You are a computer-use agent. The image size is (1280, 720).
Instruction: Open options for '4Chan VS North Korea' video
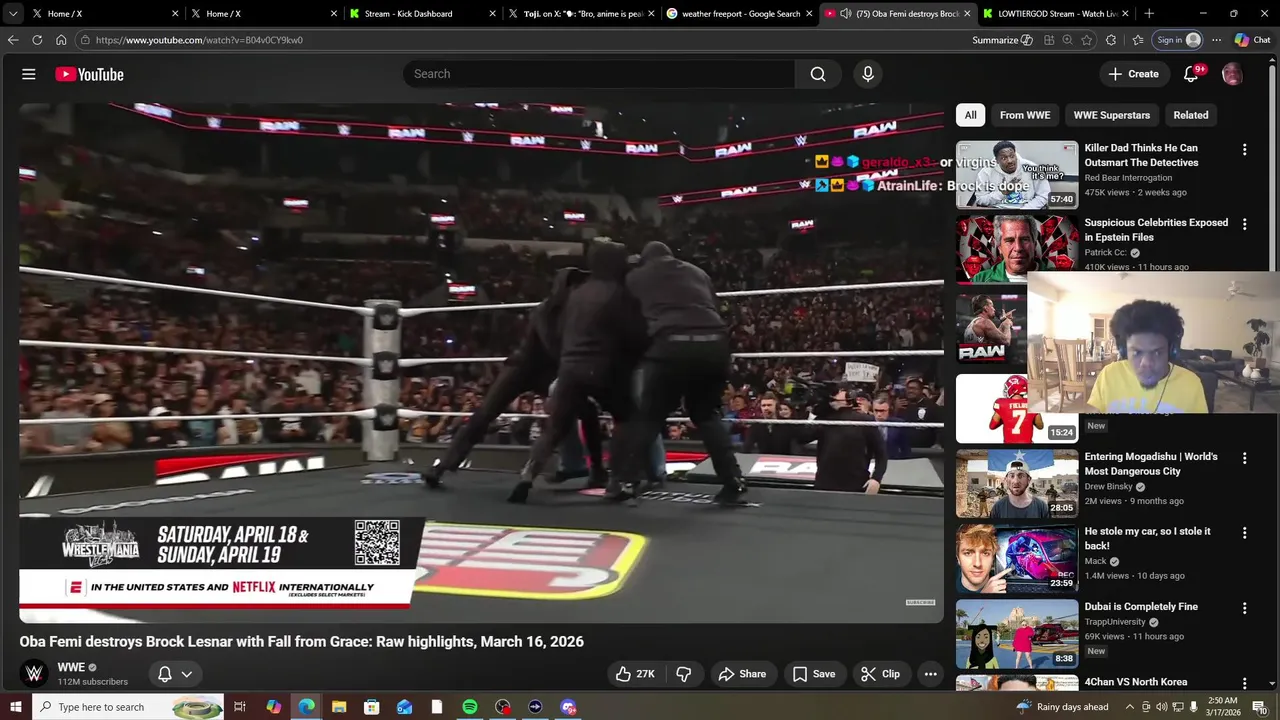1244,683
